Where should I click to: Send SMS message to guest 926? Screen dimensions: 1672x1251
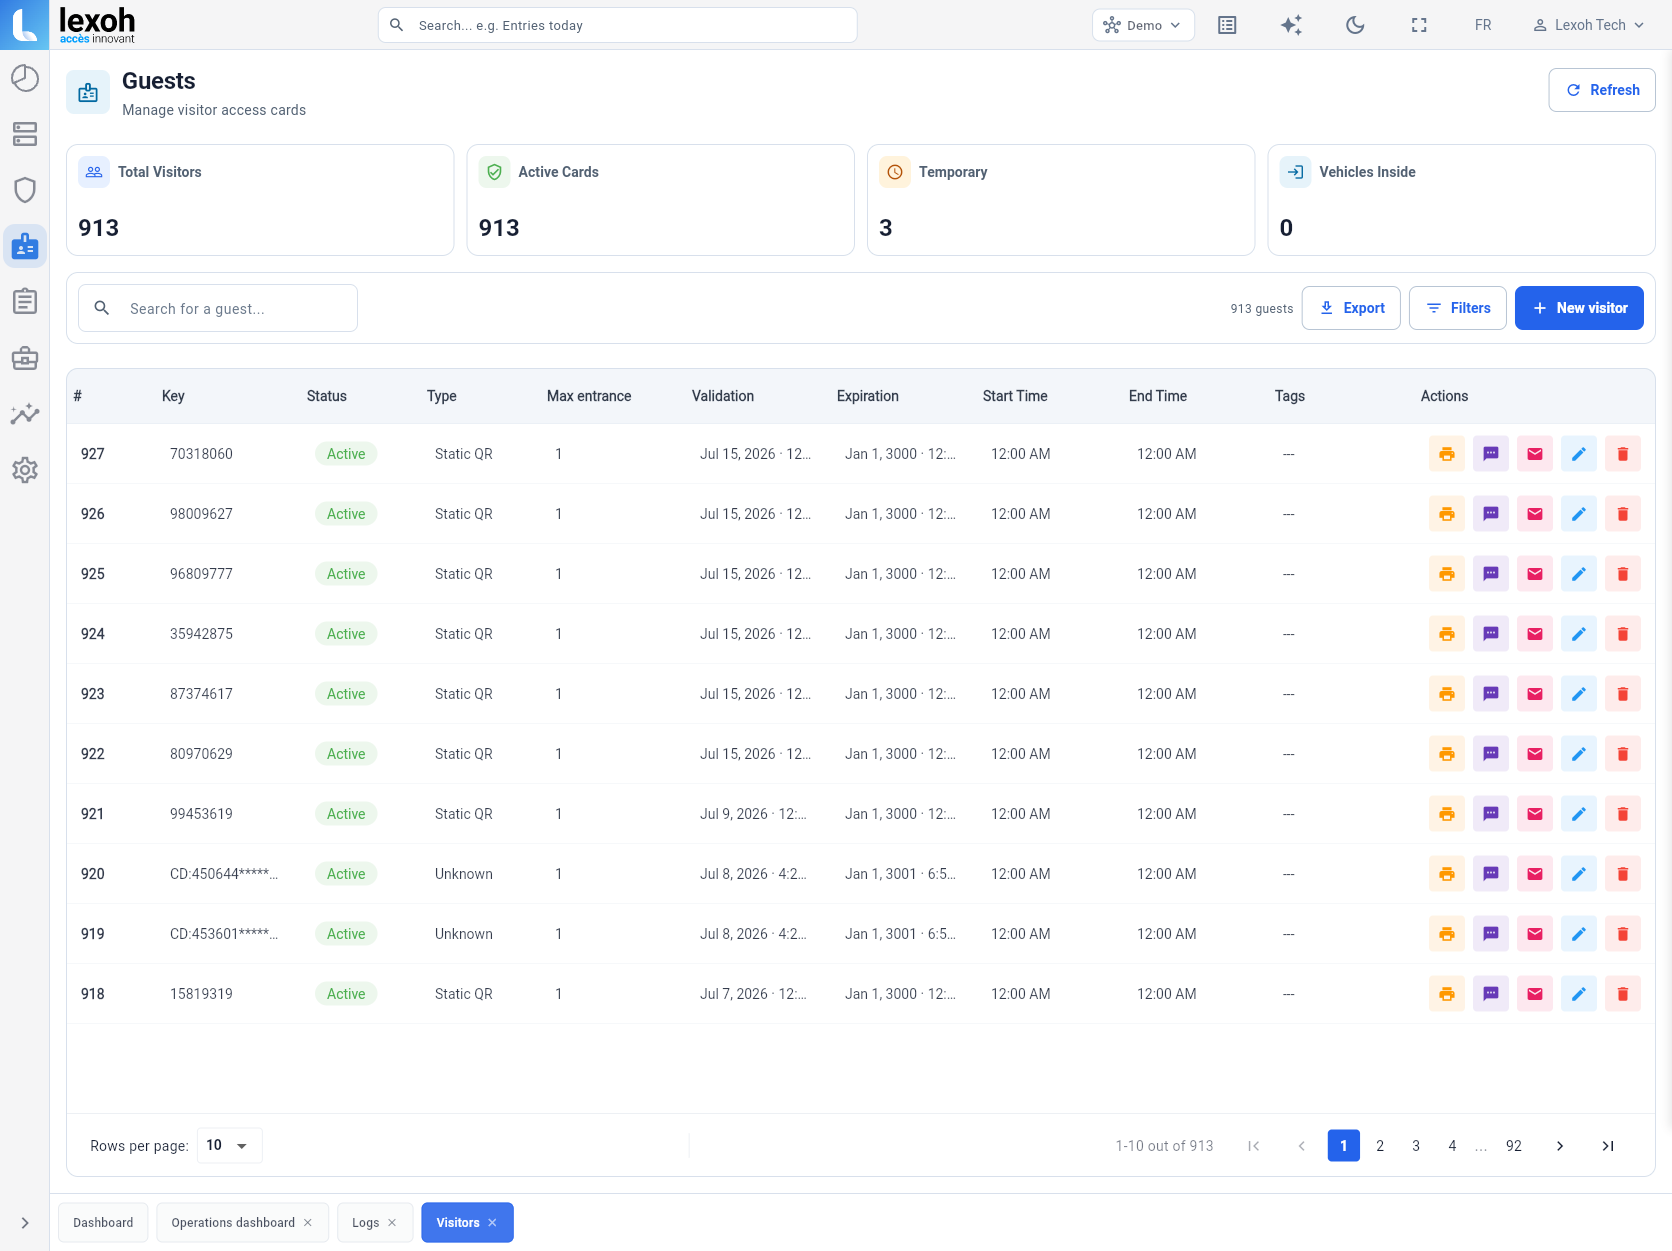tap(1491, 514)
